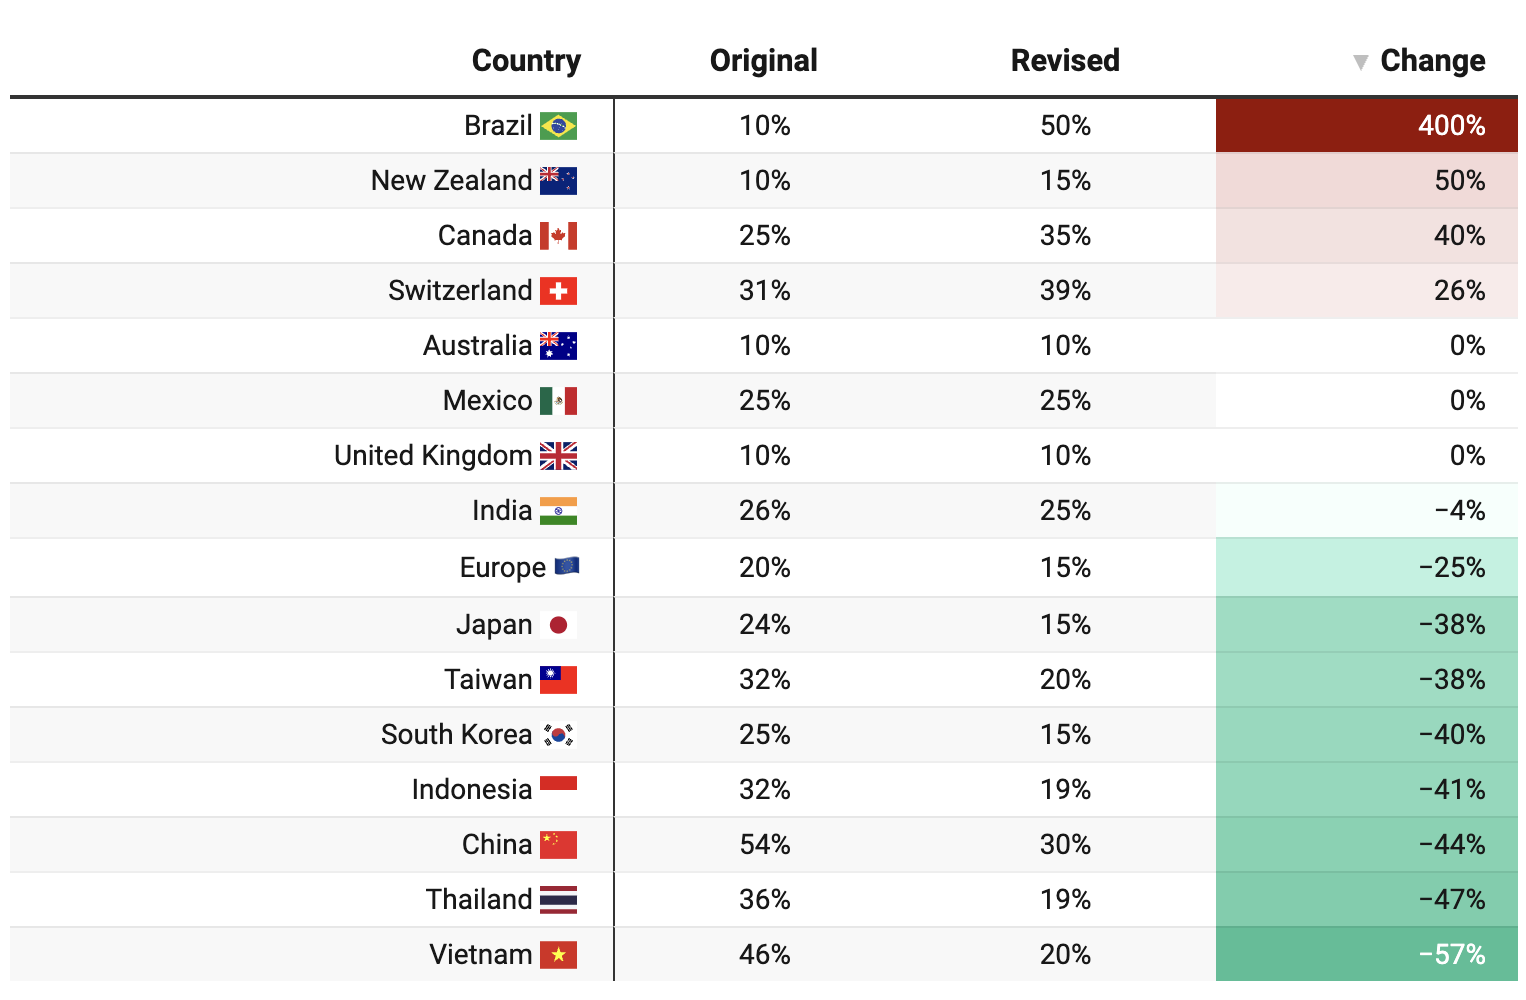Click the United Kingdom flag icon
1526x1000 pixels.
pyautogui.click(x=558, y=456)
